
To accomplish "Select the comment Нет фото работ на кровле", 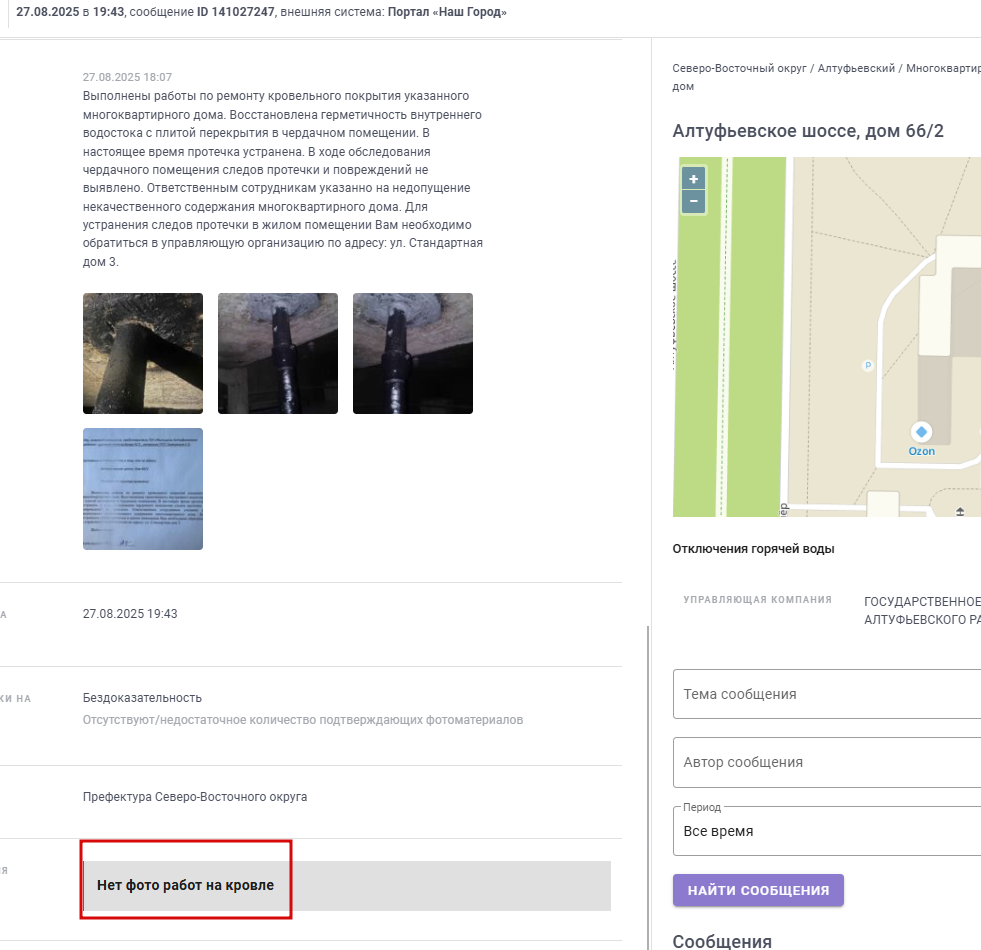I will point(185,885).
